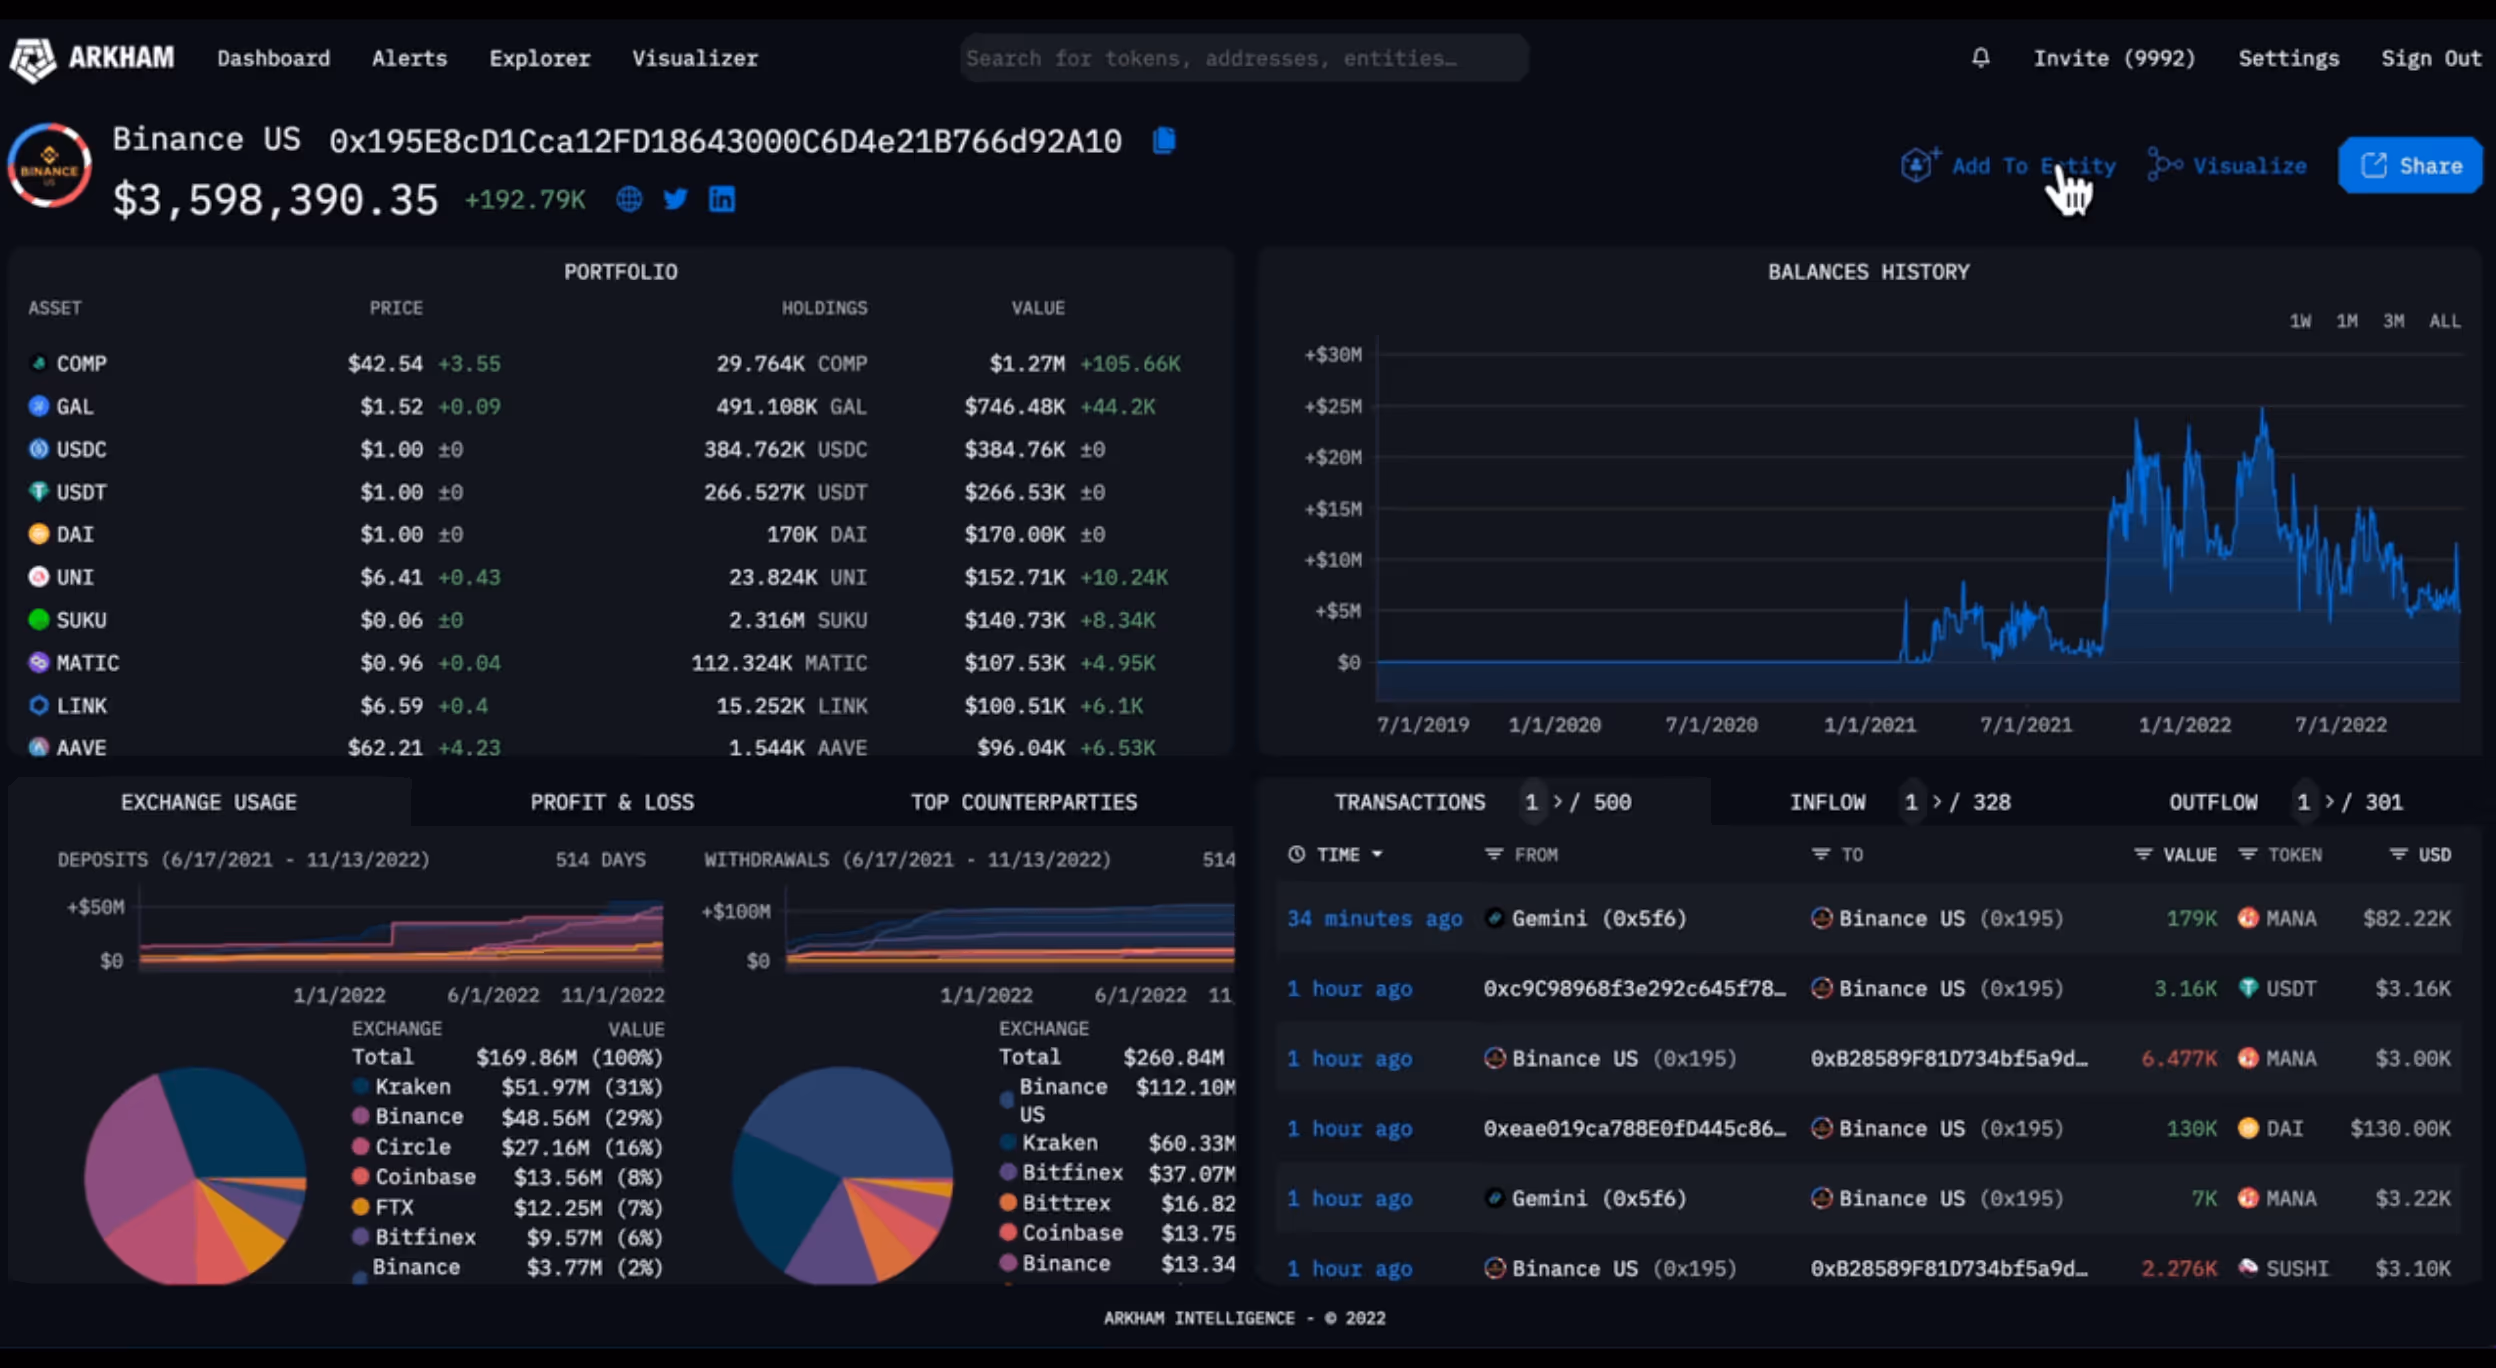Click the Binance US entity avatar
The height and width of the screenshot is (1368, 2496).
click(x=49, y=166)
